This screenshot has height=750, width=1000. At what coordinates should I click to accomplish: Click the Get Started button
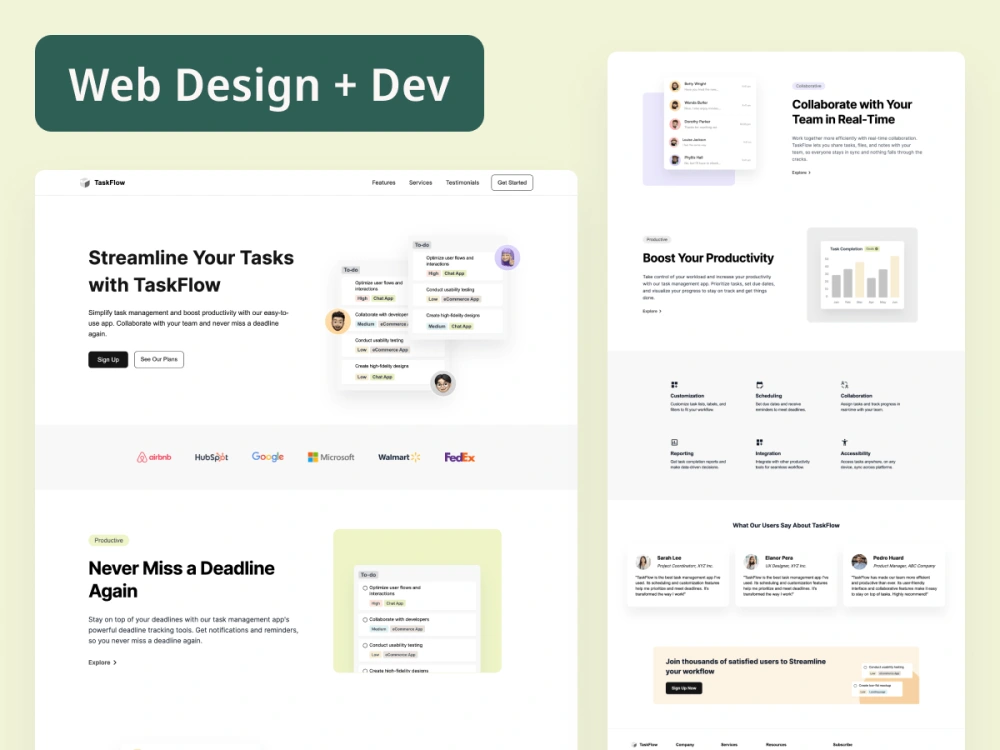[512, 183]
